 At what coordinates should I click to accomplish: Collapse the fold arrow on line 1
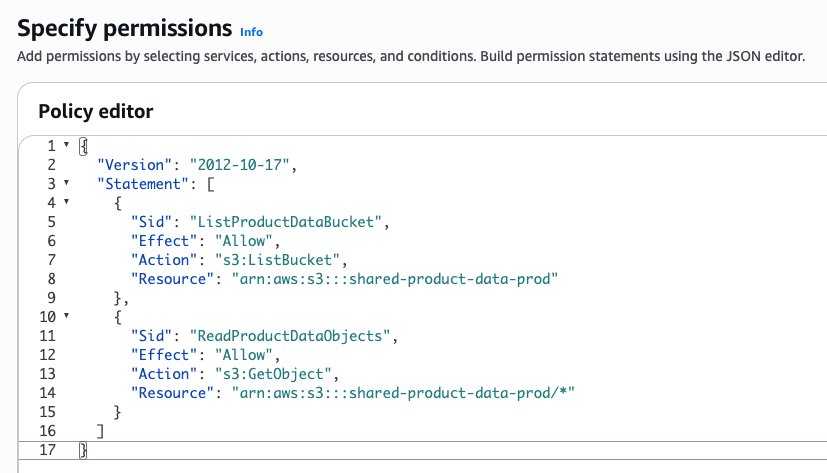point(66,144)
